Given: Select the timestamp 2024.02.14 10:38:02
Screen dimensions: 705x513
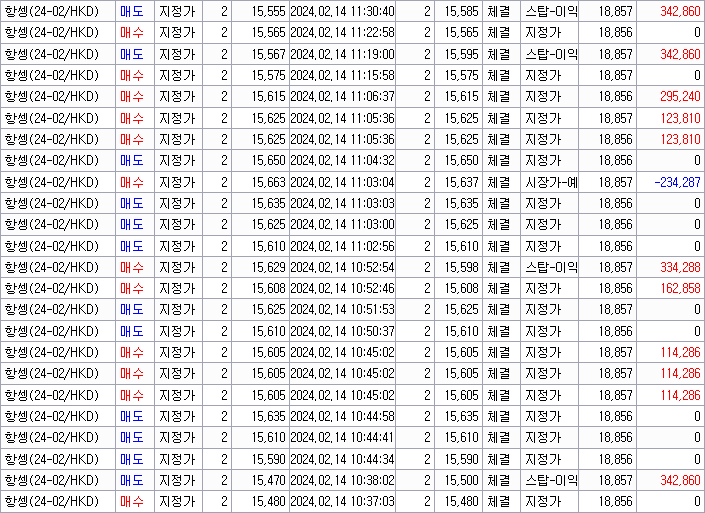Looking at the screenshot, I should [x=342, y=480].
